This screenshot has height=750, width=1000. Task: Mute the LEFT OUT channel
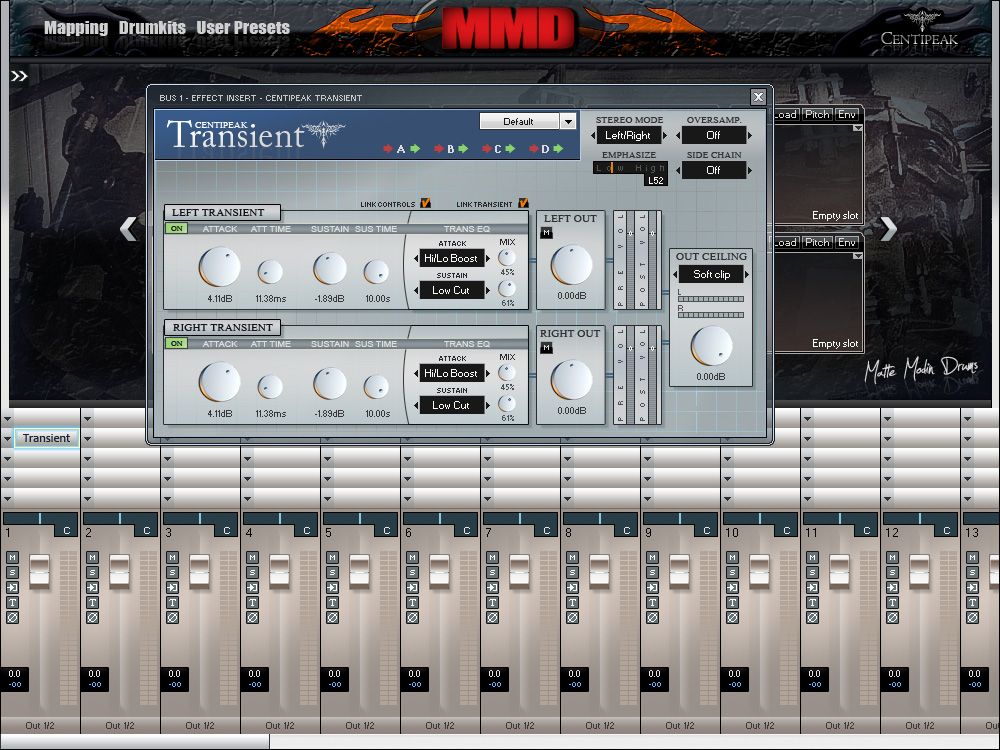click(x=545, y=231)
